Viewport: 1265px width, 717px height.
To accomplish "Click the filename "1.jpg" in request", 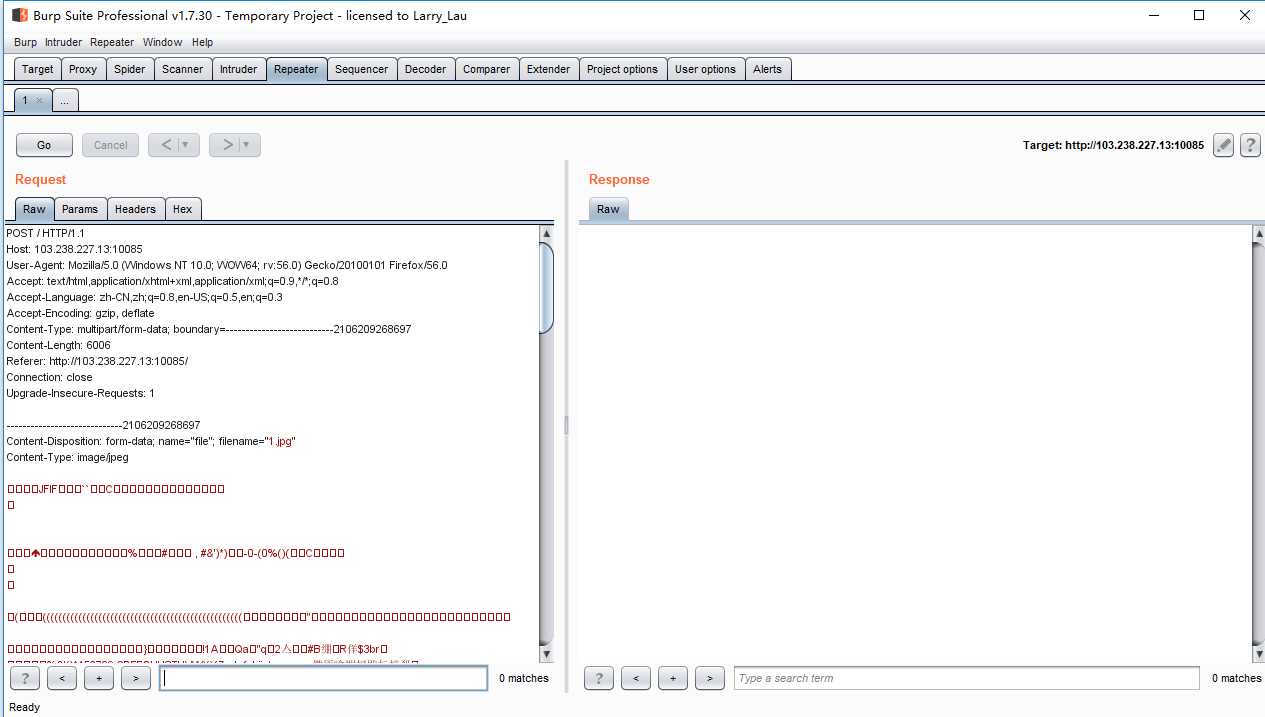I will pos(281,441).
